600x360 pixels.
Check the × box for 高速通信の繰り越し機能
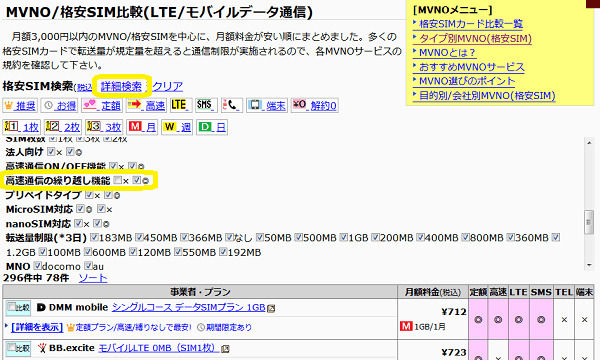point(118,180)
